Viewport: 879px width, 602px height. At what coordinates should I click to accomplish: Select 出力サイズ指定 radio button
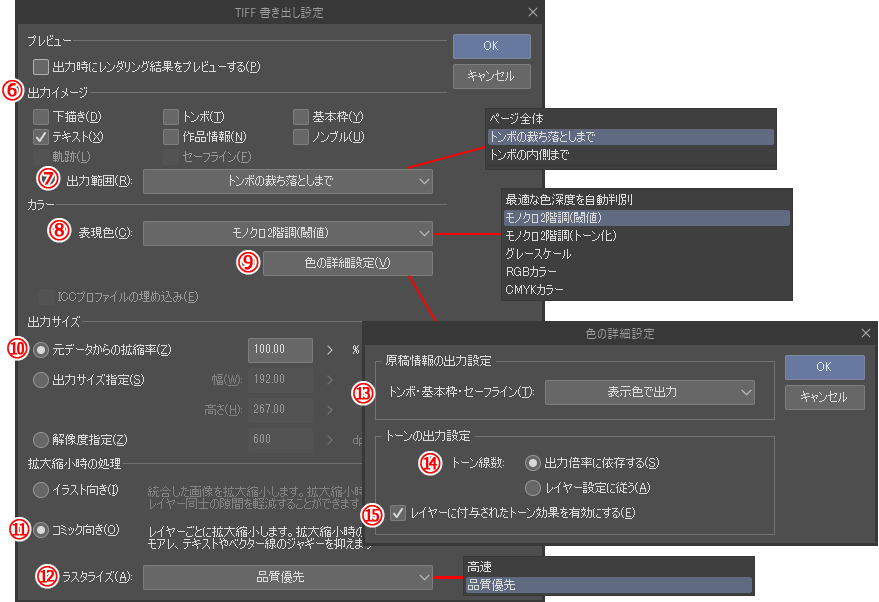40,379
